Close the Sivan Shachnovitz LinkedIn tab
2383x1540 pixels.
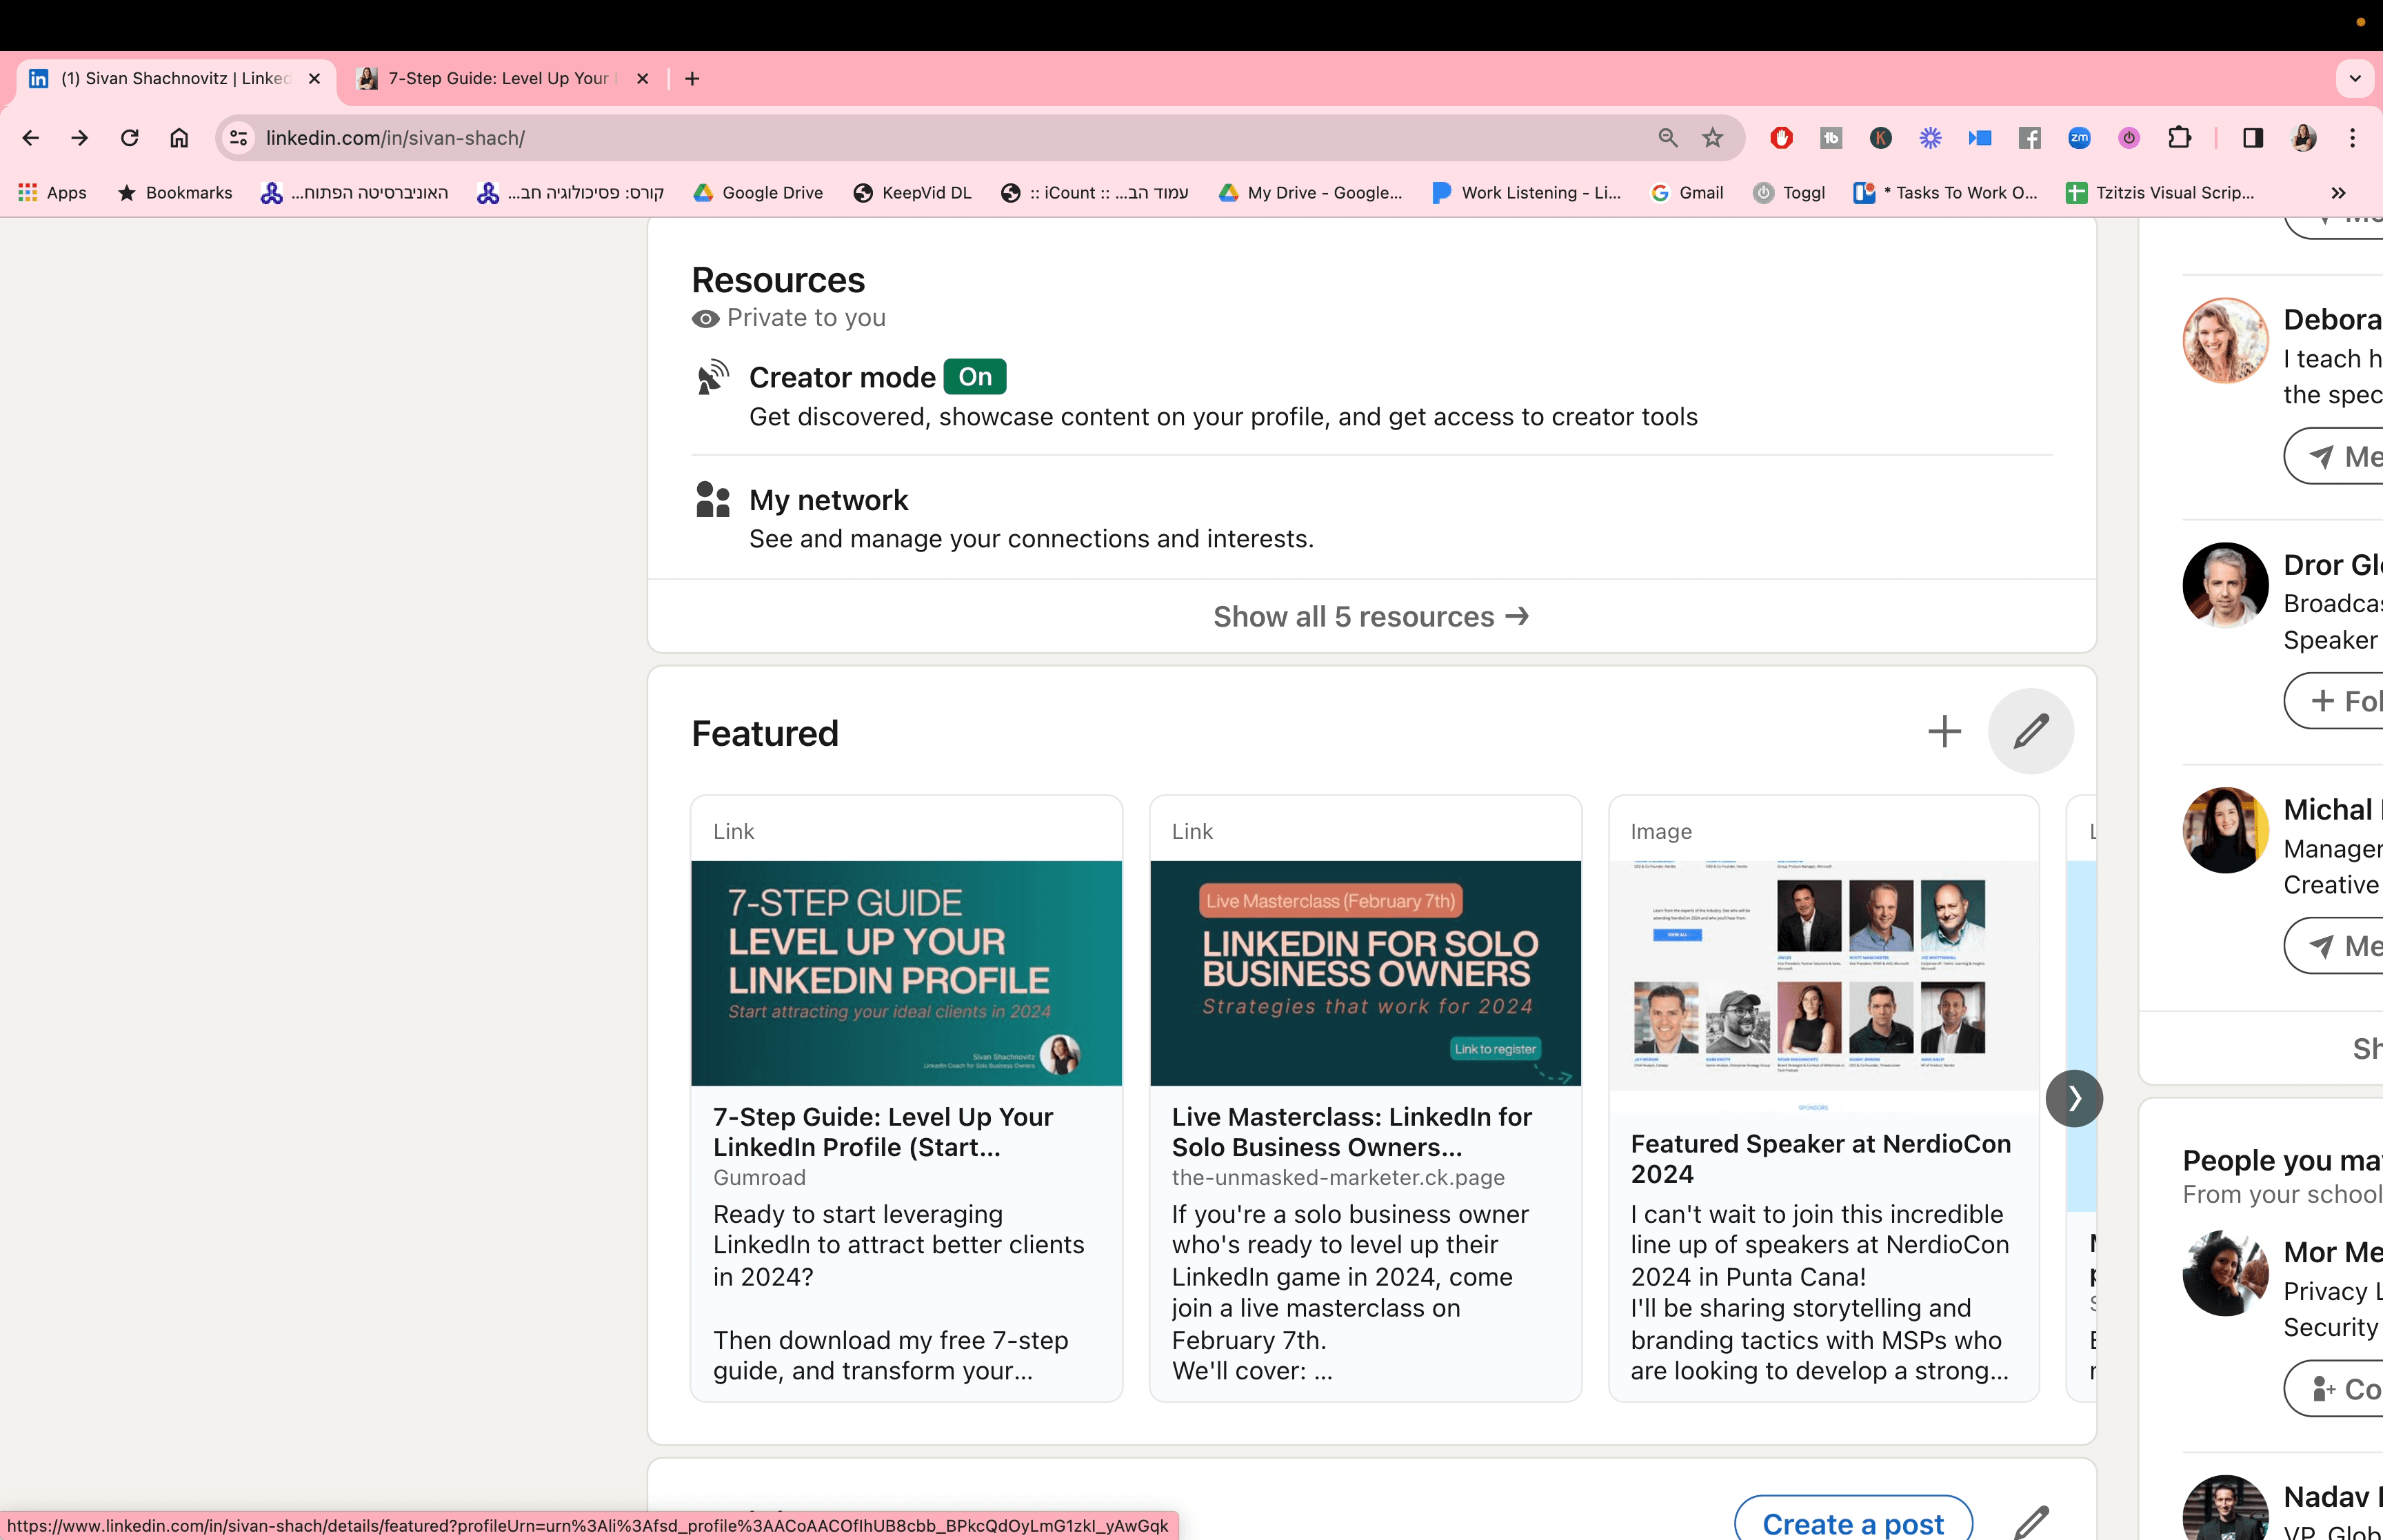(314, 79)
